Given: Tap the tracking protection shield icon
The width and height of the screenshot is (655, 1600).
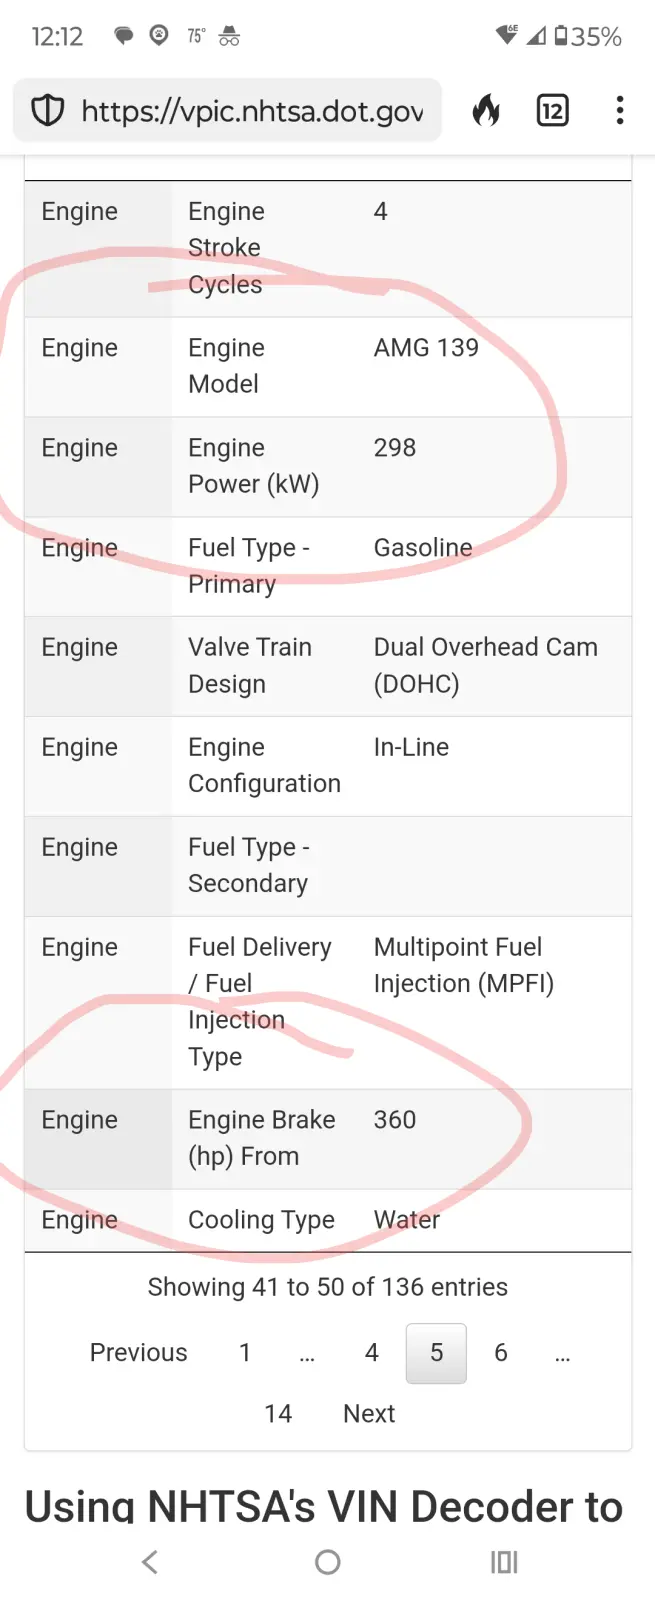Looking at the screenshot, I should (x=48, y=110).
